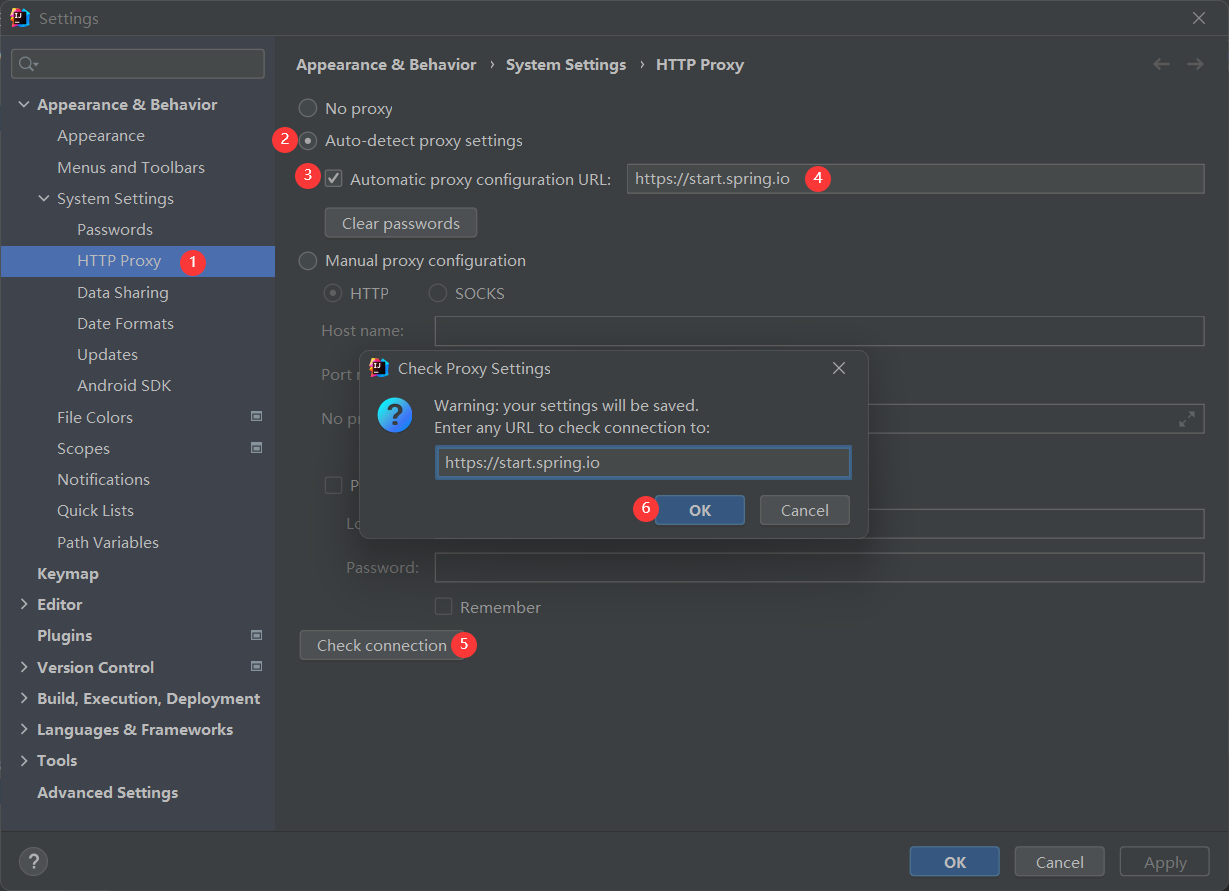
Task: Expand the Editor tree node
Action: (24, 604)
